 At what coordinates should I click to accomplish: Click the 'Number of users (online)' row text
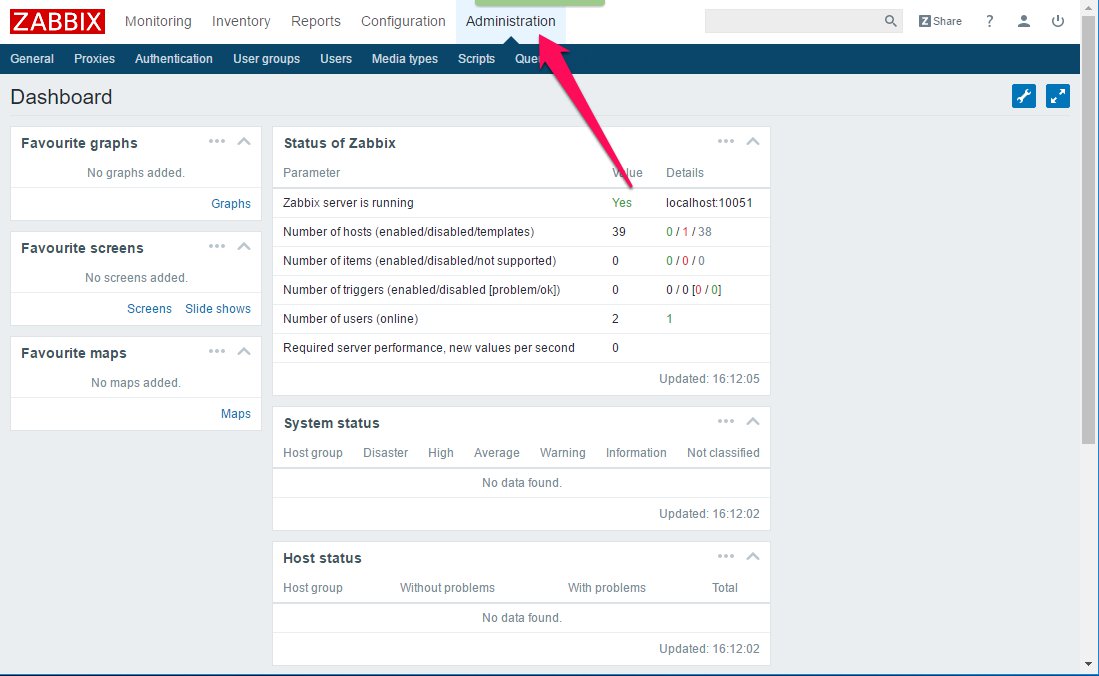pos(350,318)
